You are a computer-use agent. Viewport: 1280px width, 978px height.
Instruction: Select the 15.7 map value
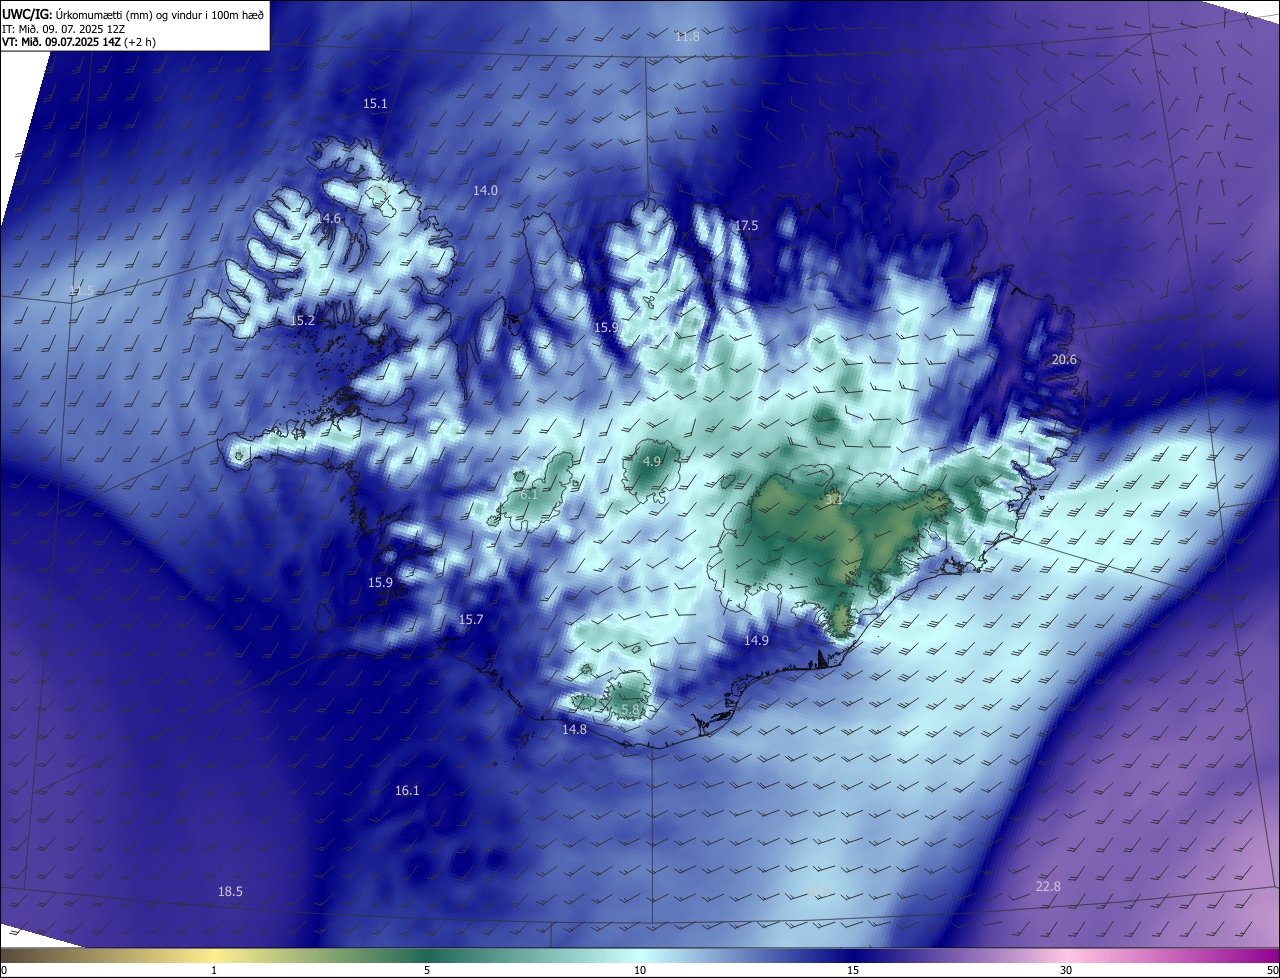[471, 620]
